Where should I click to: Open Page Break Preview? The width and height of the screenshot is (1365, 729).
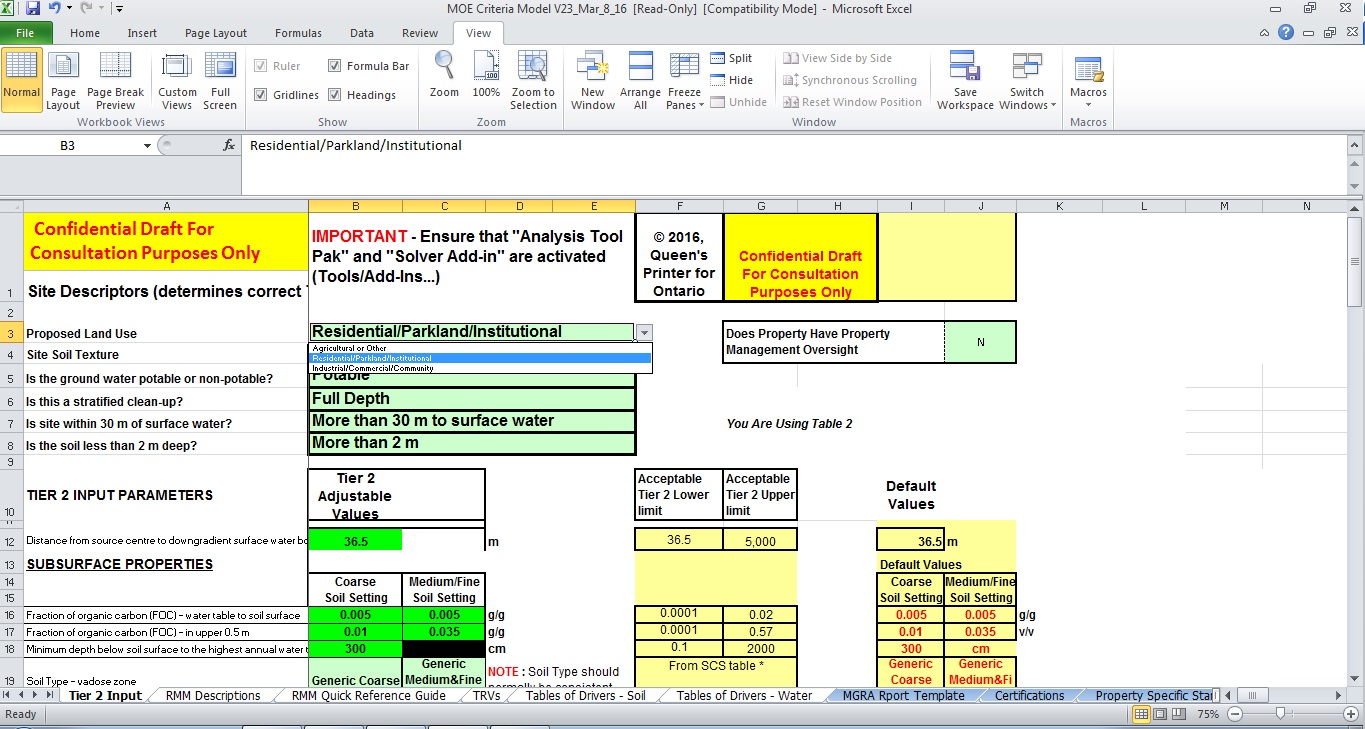(115, 80)
